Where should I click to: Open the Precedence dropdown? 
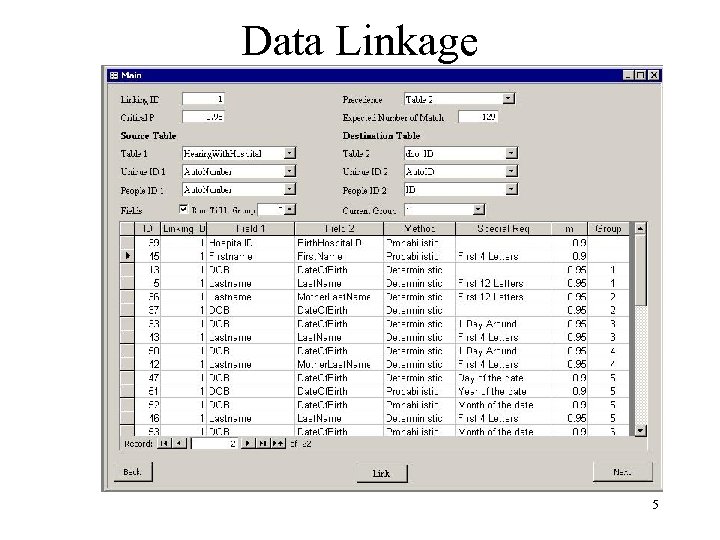coord(508,99)
